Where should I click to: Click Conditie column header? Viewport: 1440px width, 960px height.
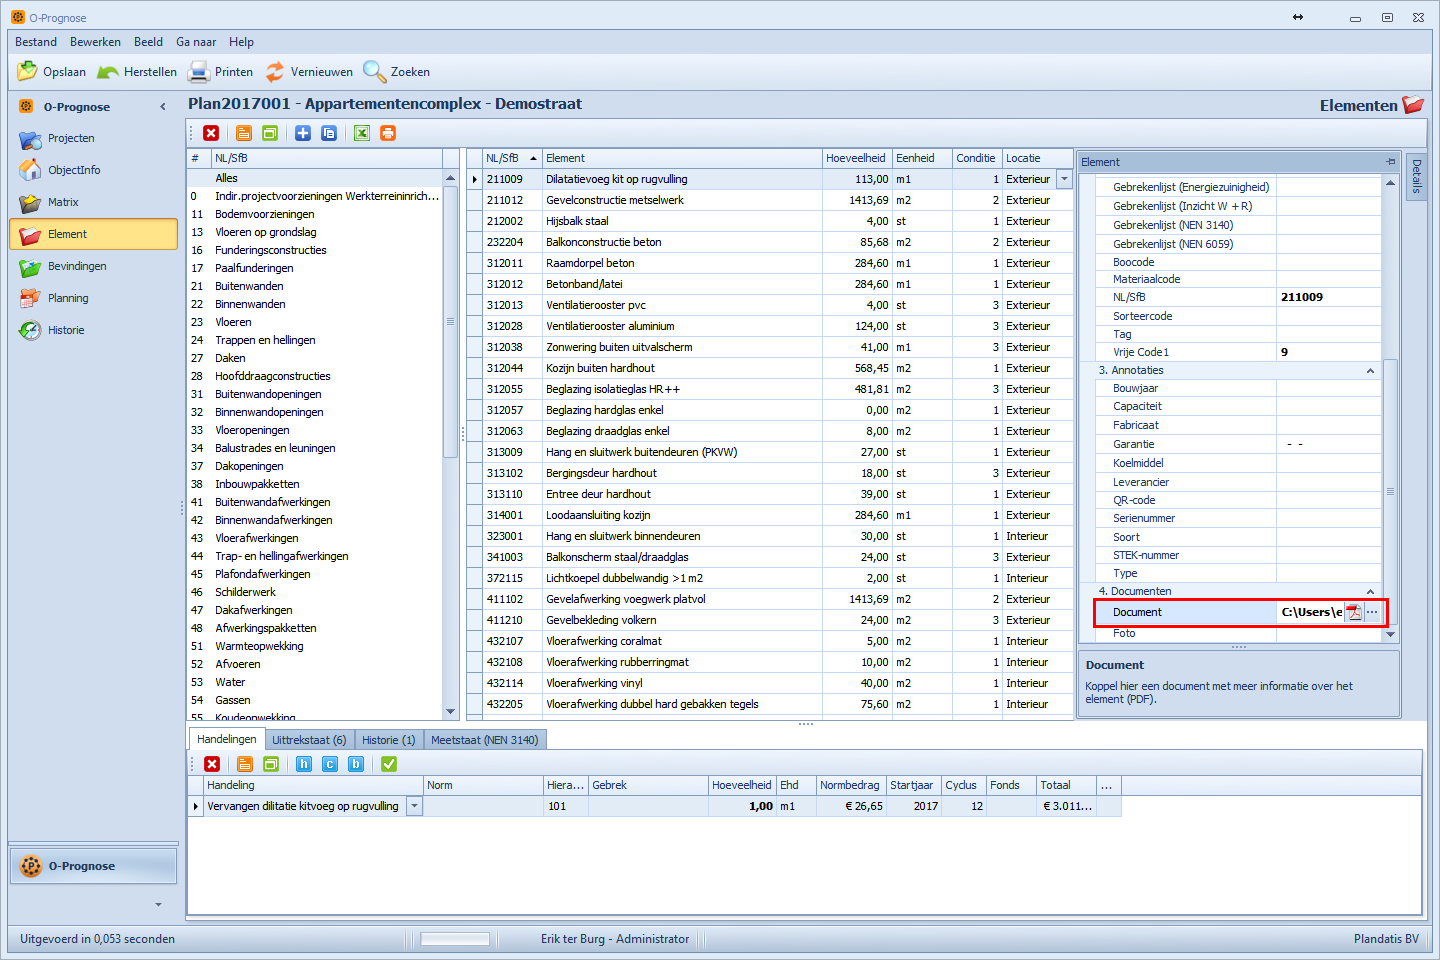(x=976, y=158)
